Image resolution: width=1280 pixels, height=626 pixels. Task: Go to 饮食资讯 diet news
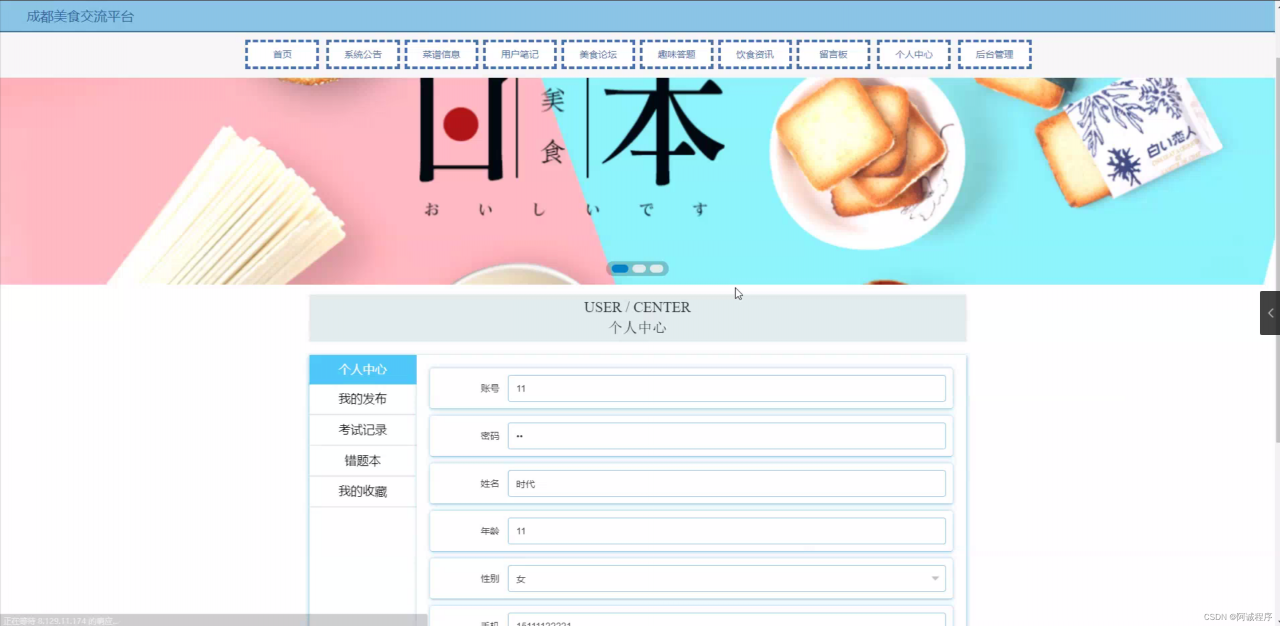pos(754,54)
